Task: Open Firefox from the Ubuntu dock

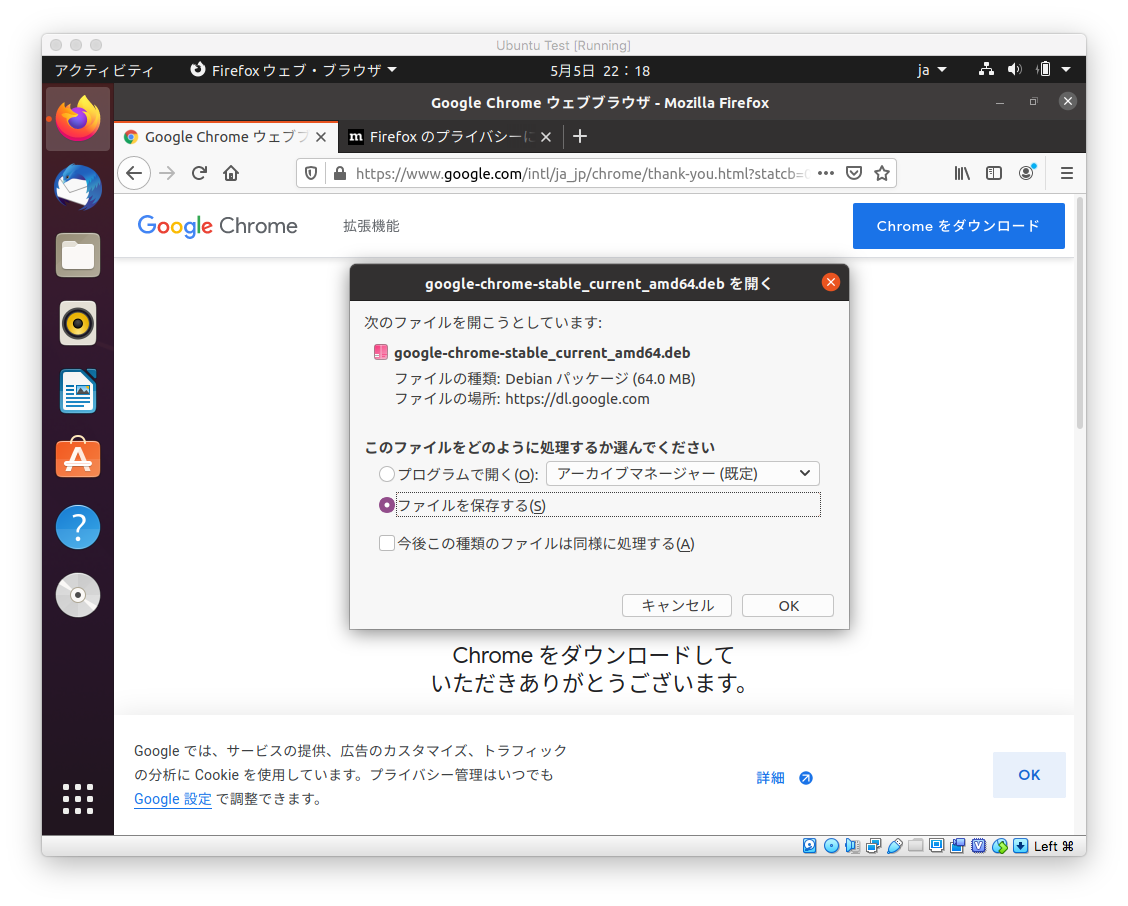Action: (x=78, y=119)
